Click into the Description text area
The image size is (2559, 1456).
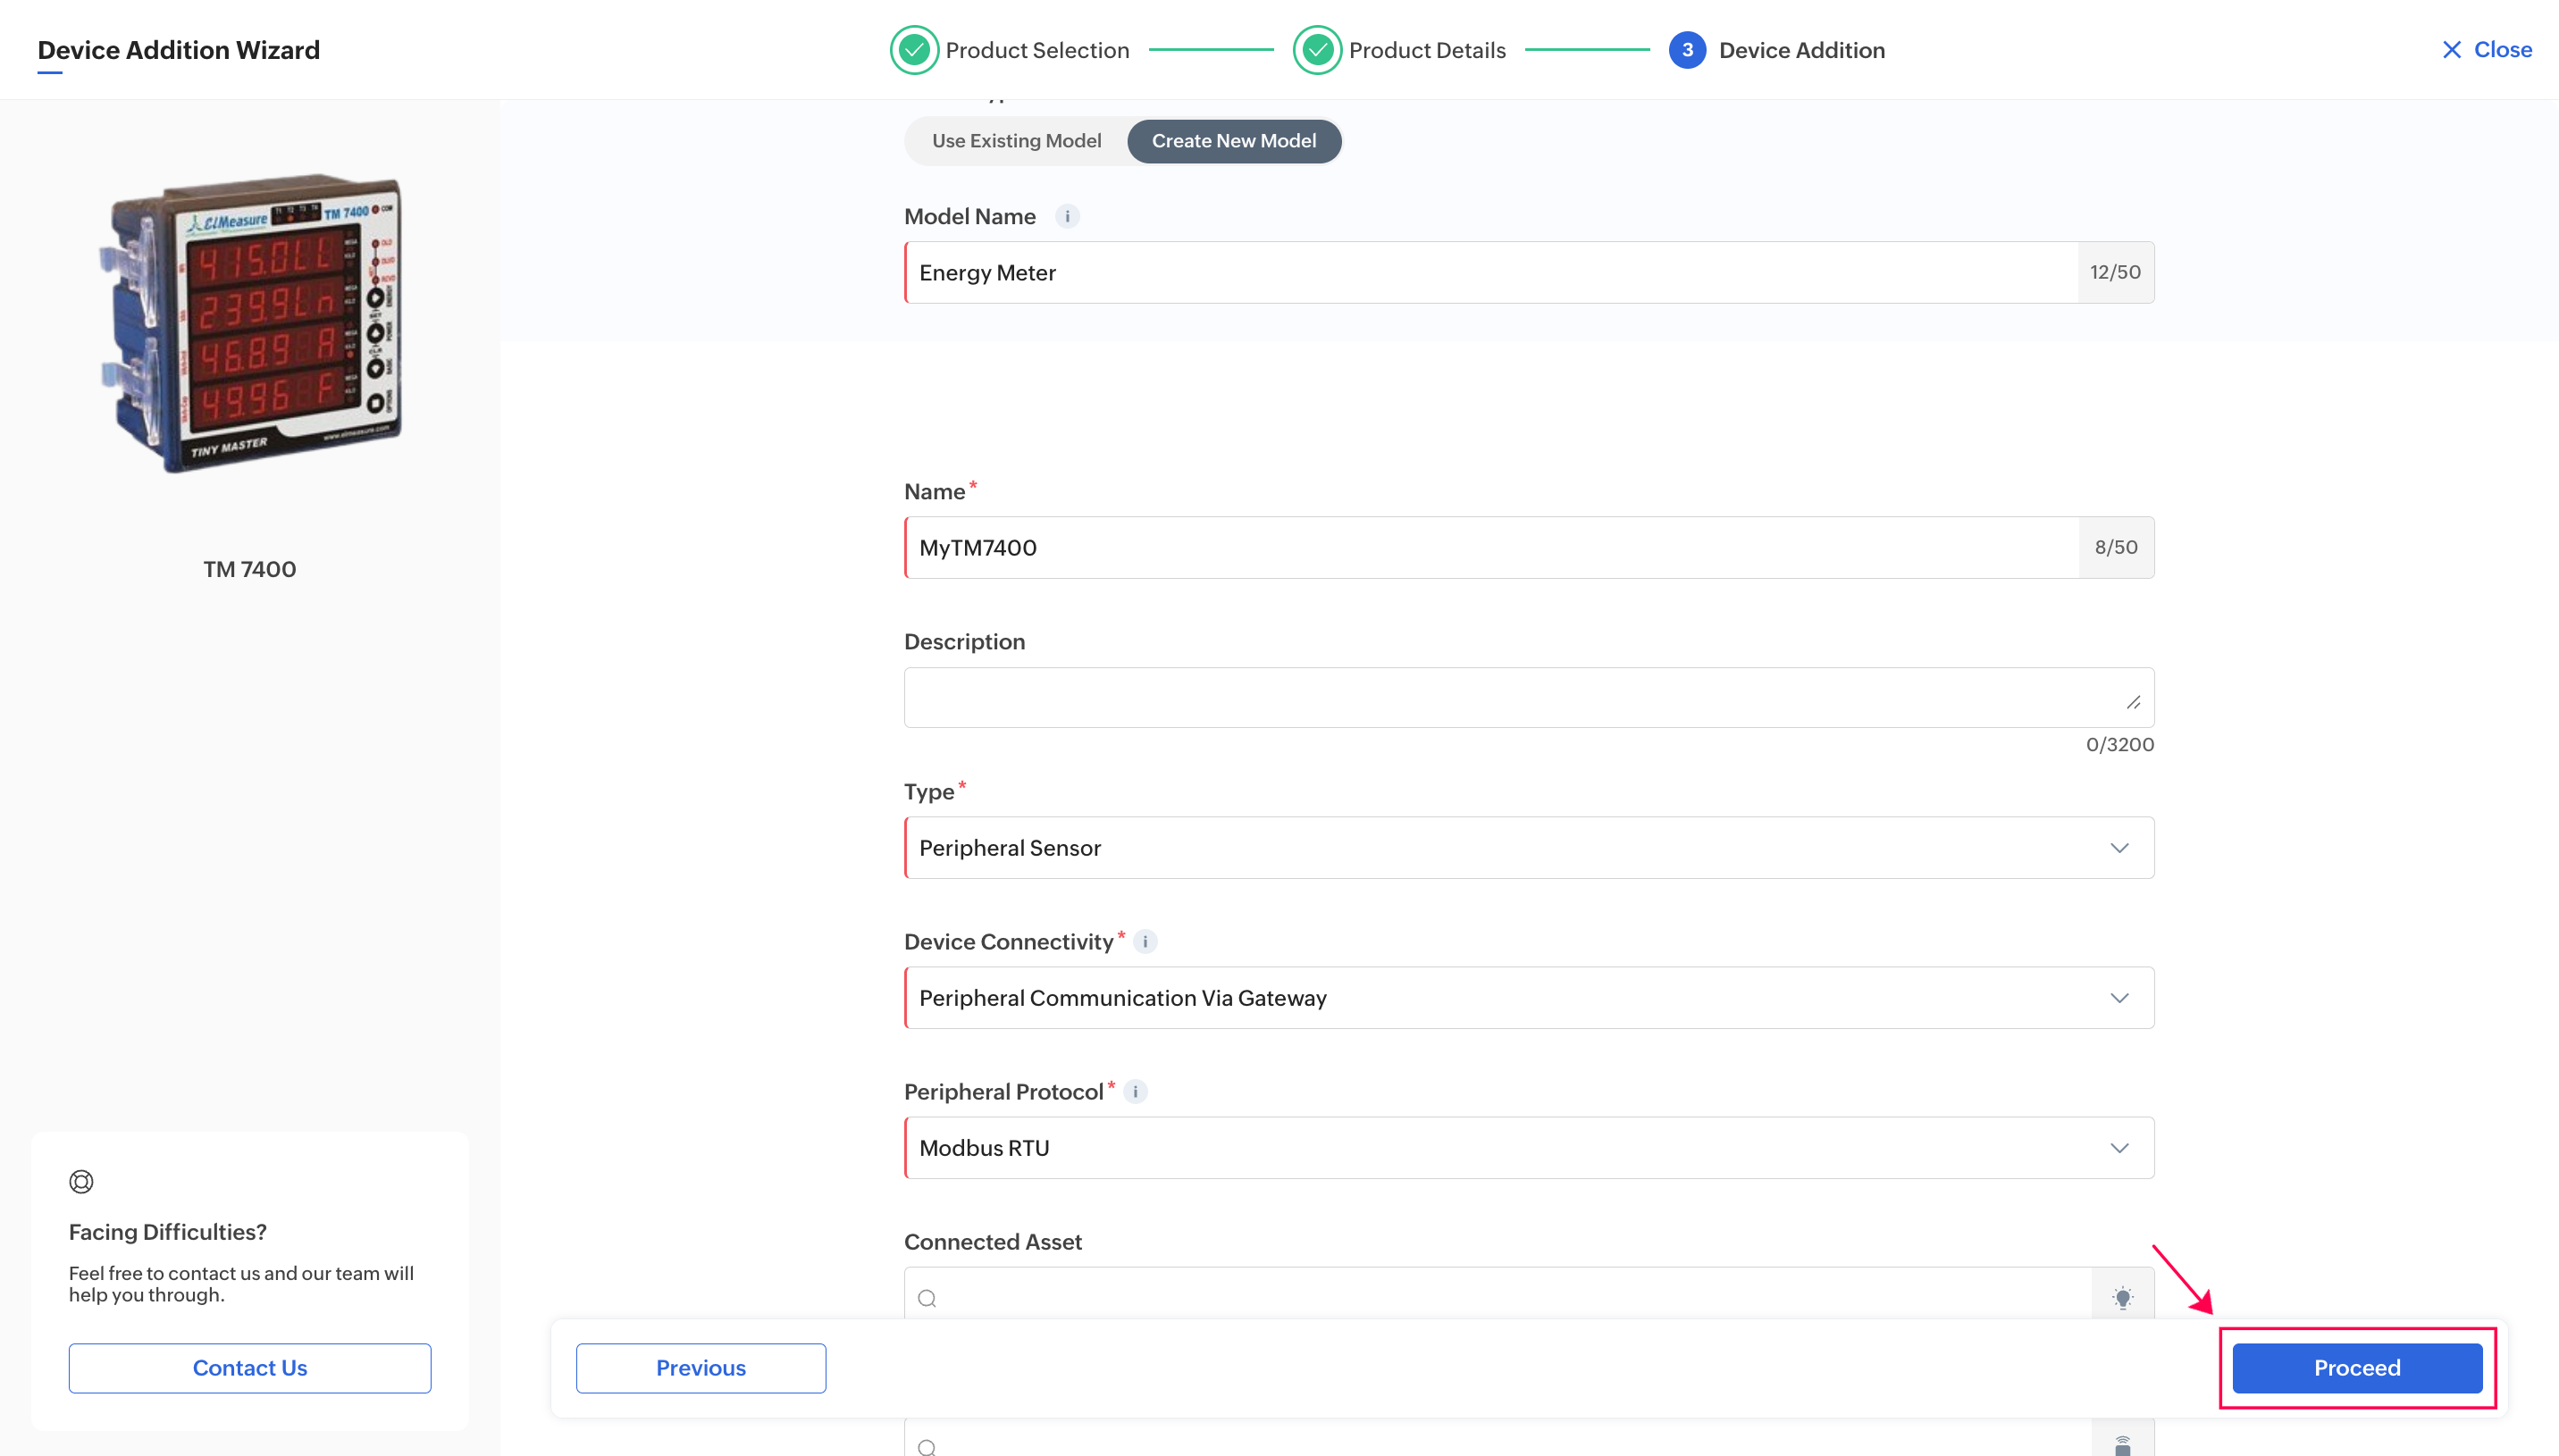pos(1528,697)
